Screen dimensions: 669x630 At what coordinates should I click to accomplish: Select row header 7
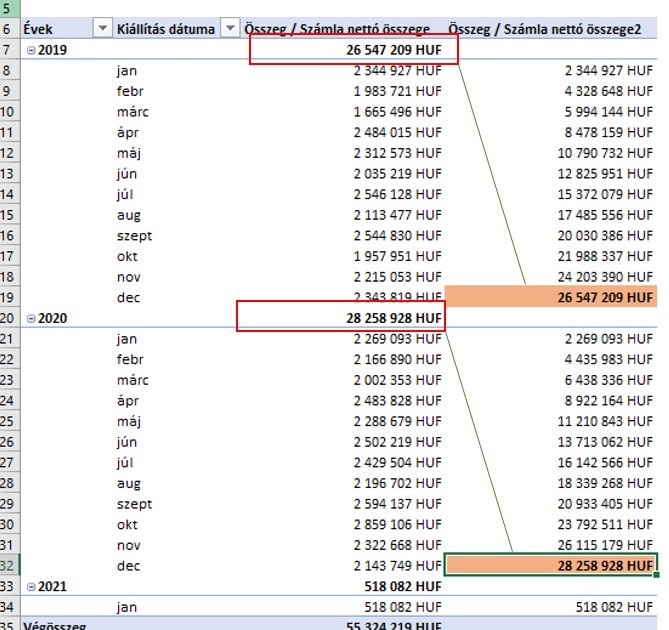pyautogui.click(x=9, y=50)
